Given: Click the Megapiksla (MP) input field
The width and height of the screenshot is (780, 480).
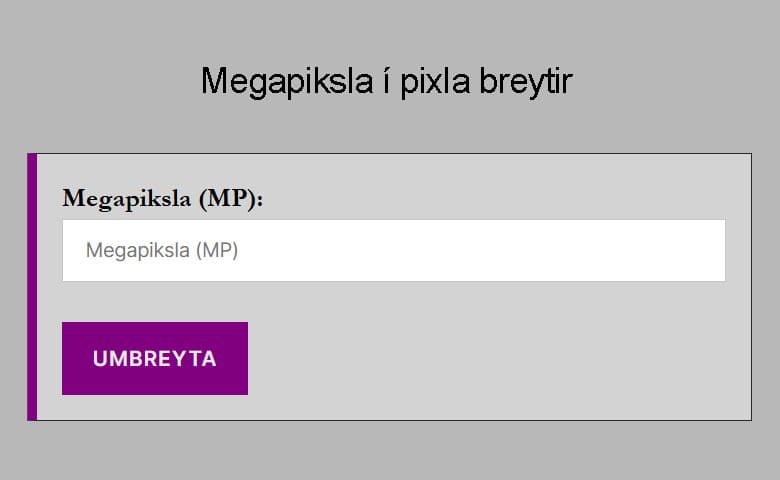Looking at the screenshot, I should coord(393,250).
